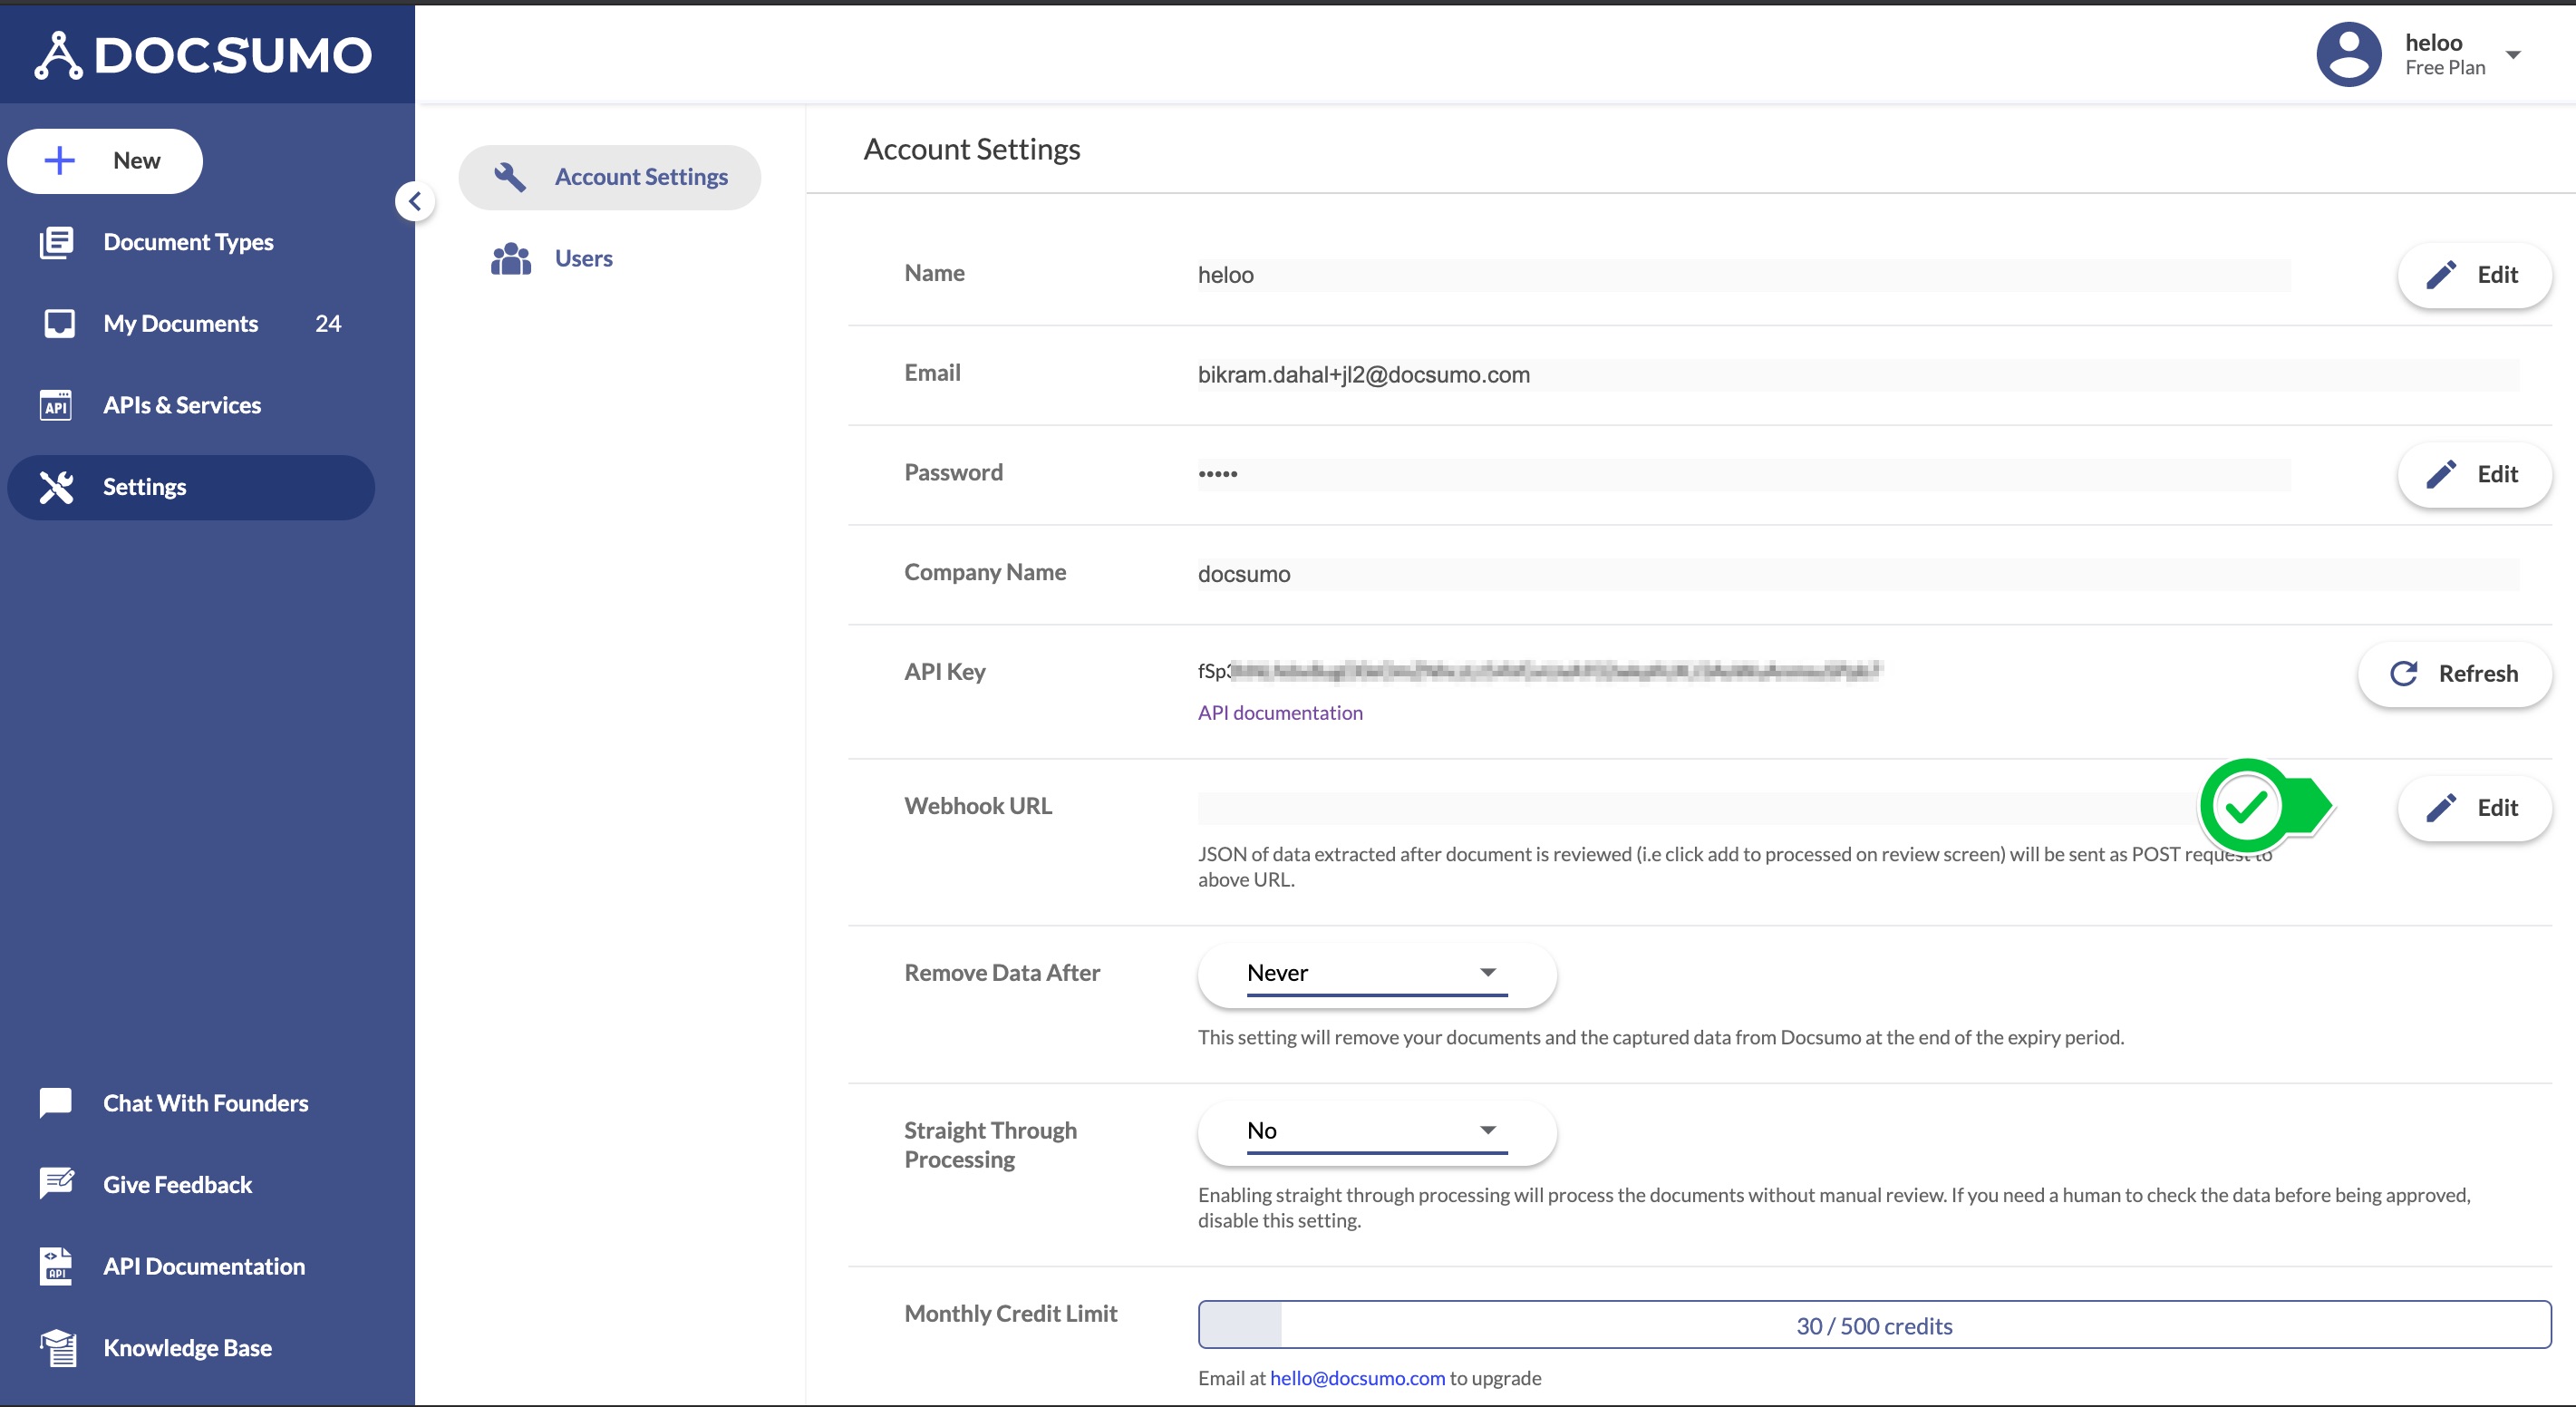Open Document Types icon in sidebar
This screenshot has height=1407, width=2576.
coord(57,242)
